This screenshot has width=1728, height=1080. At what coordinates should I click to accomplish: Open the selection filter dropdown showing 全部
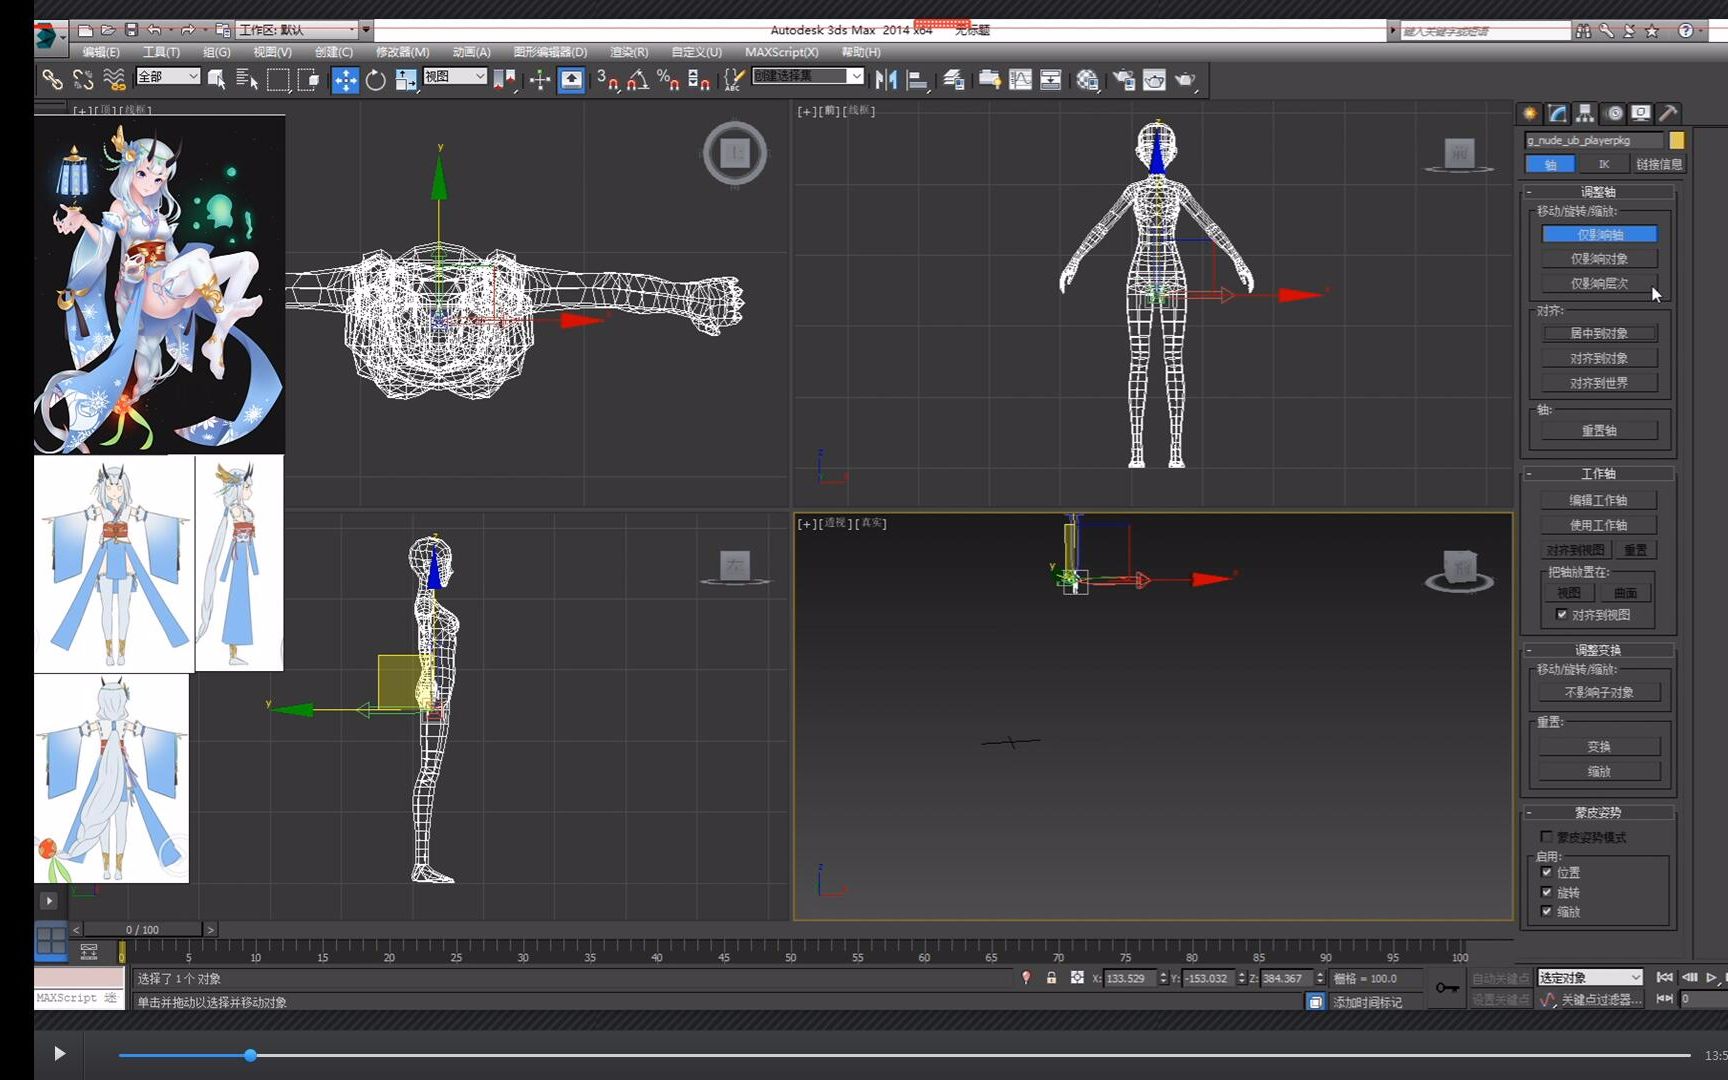[x=168, y=76]
